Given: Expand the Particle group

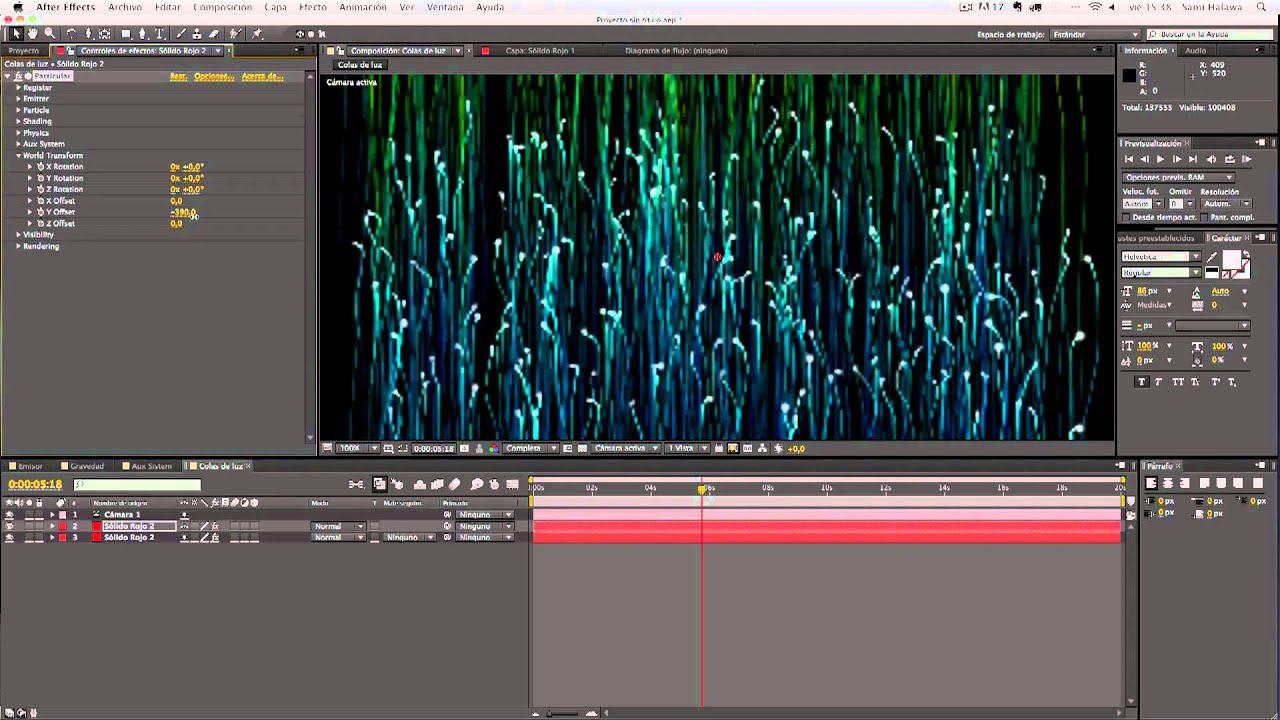Looking at the screenshot, I should tap(18, 110).
